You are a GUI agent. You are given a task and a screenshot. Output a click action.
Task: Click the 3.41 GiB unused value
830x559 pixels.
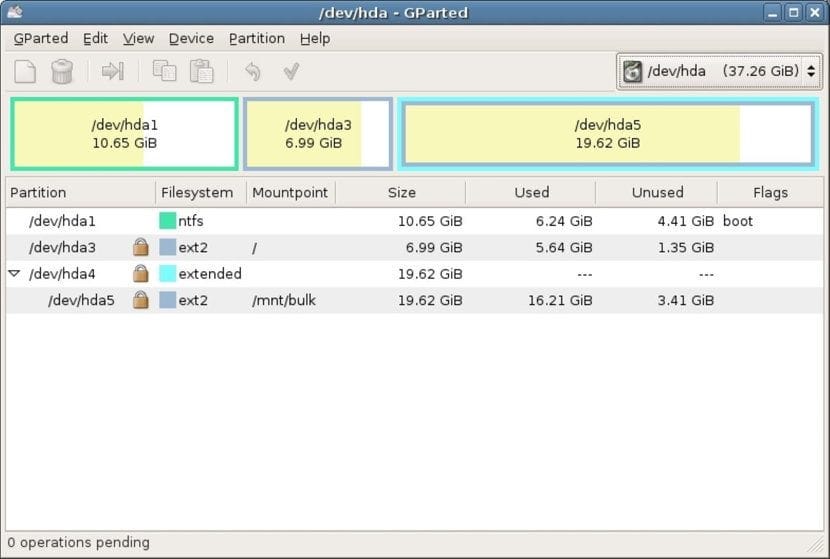point(685,300)
